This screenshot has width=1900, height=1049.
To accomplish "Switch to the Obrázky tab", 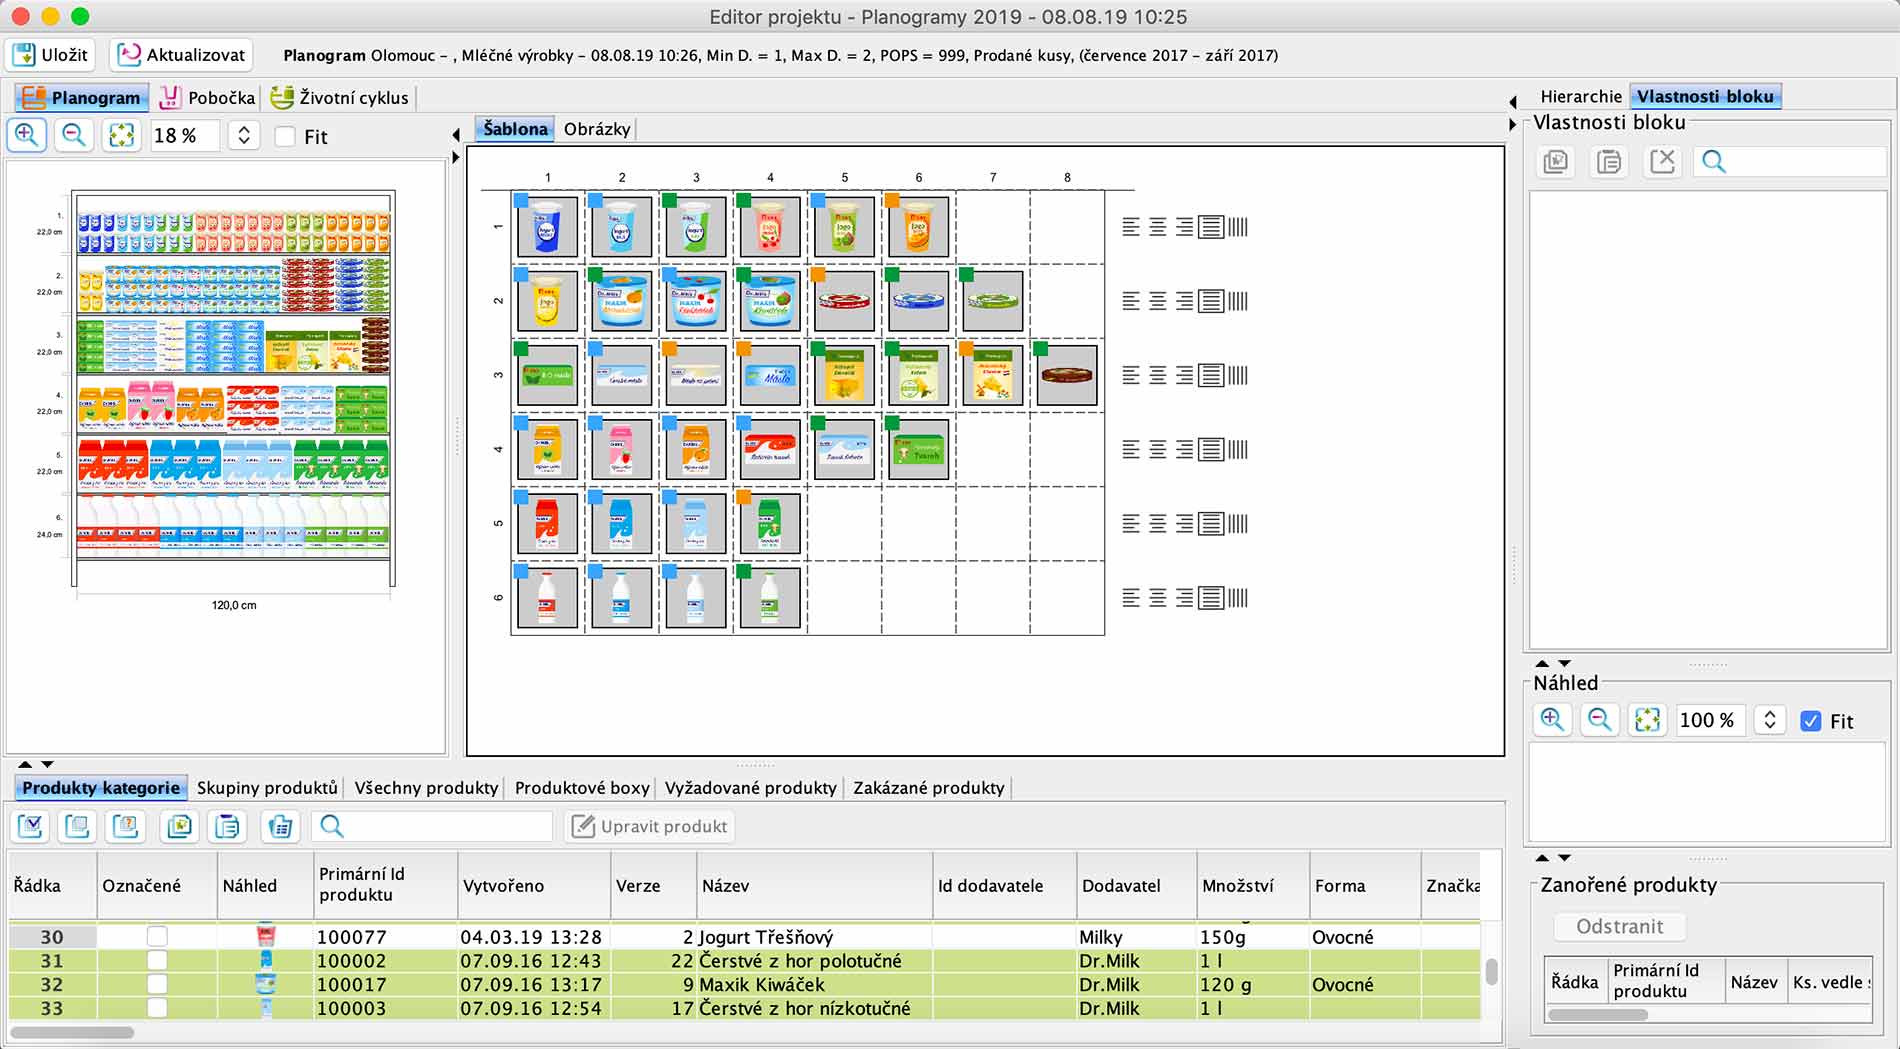I will click(x=597, y=129).
